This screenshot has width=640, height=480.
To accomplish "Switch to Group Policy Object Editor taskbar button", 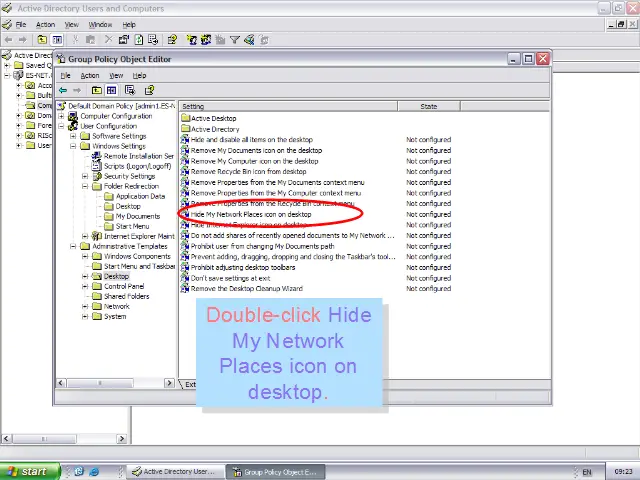I will click(276, 472).
